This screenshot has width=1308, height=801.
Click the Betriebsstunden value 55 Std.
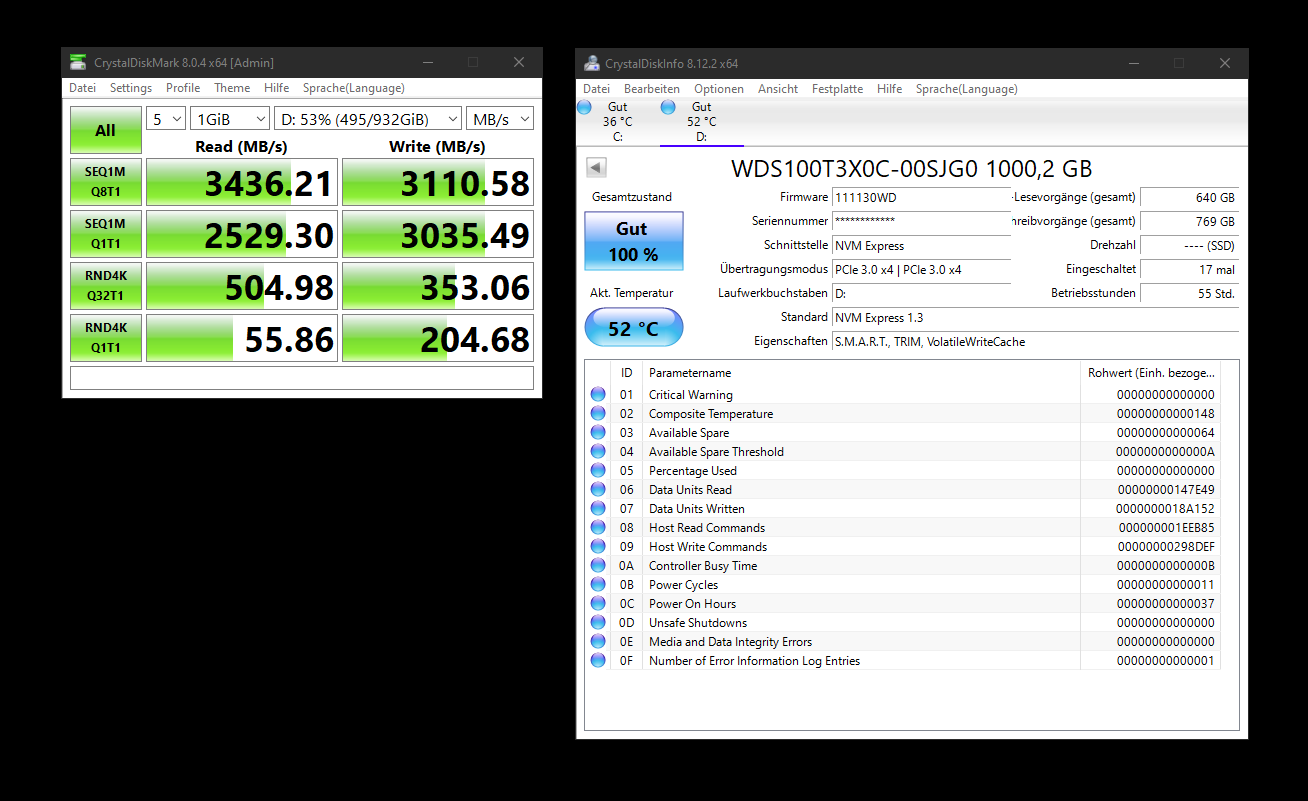point(1189,293)
